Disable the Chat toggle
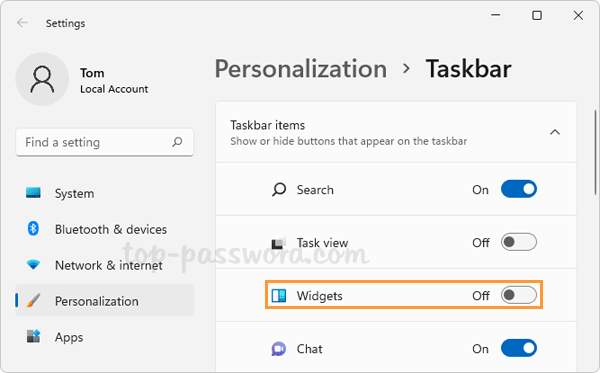This screenshot has height=373, width=600. pyautogui.click(x=519, y=348)
